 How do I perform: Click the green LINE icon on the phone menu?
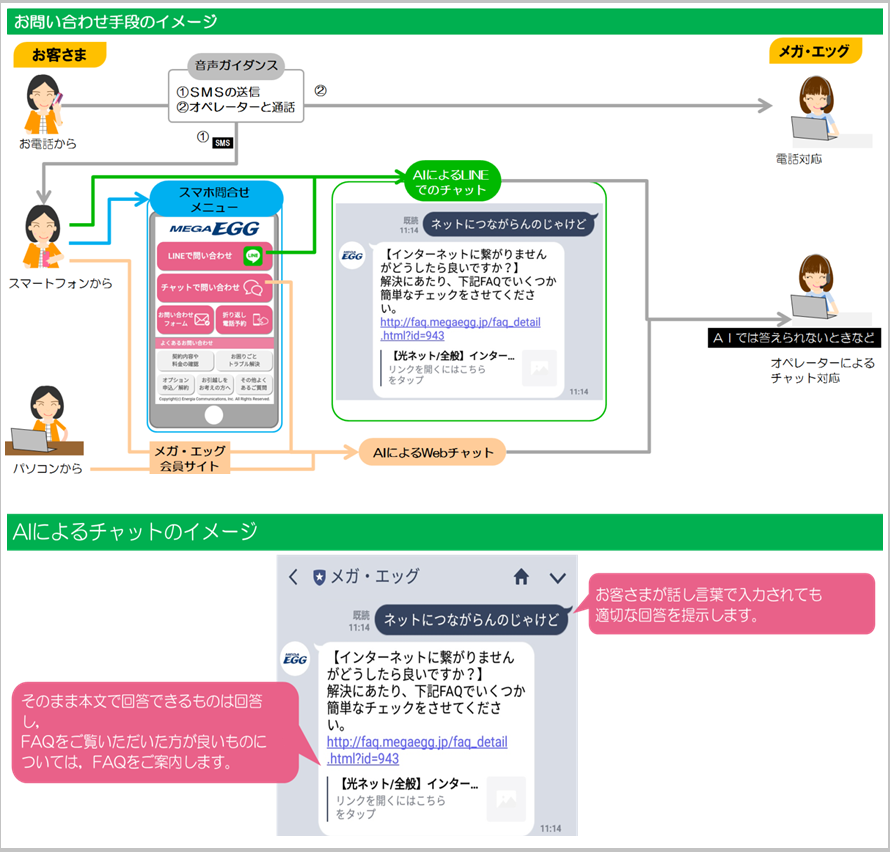point(253,256)
